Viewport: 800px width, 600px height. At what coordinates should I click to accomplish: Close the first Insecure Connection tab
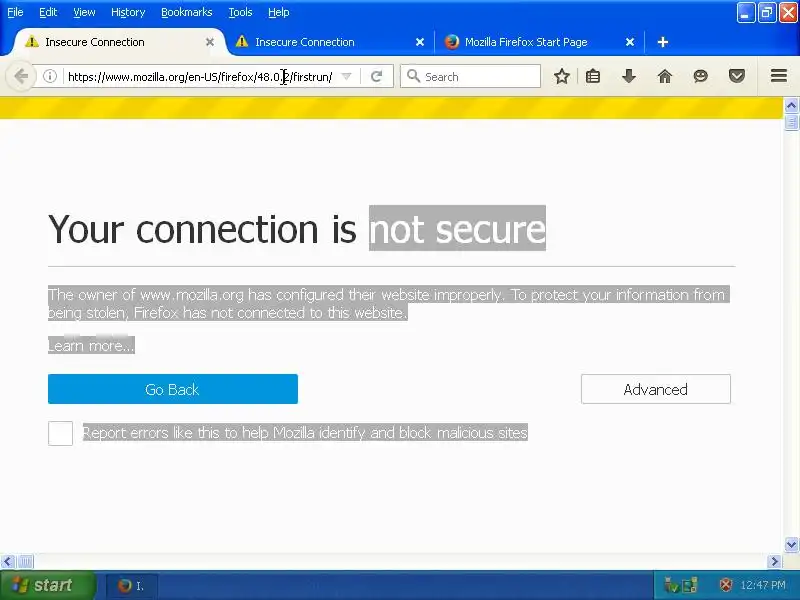click(x=210, y=42)
